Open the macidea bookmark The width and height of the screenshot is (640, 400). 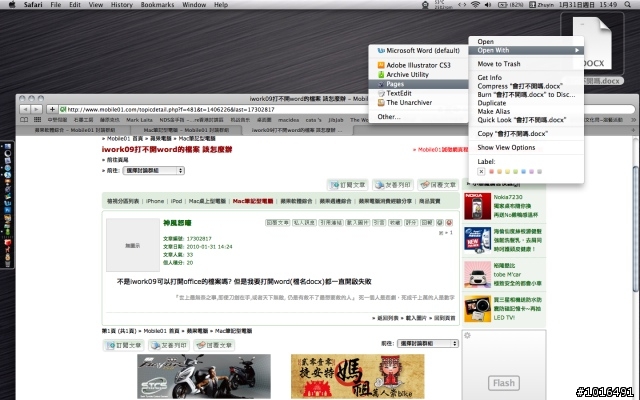(x=288, y=120)
